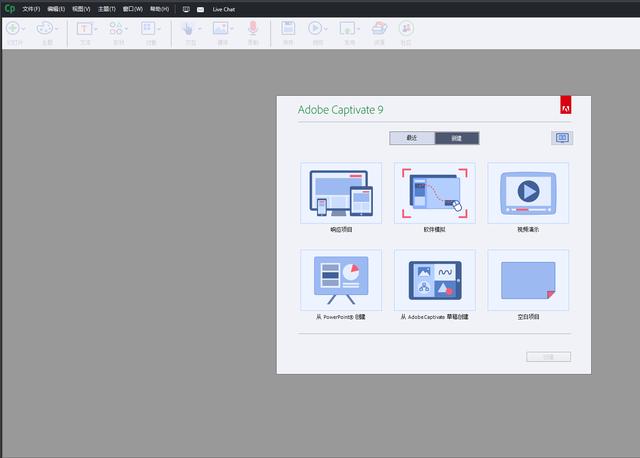Expand the Interactions dropdown arrow
Viewport: 640px width, 458px height.
[200, 29]
